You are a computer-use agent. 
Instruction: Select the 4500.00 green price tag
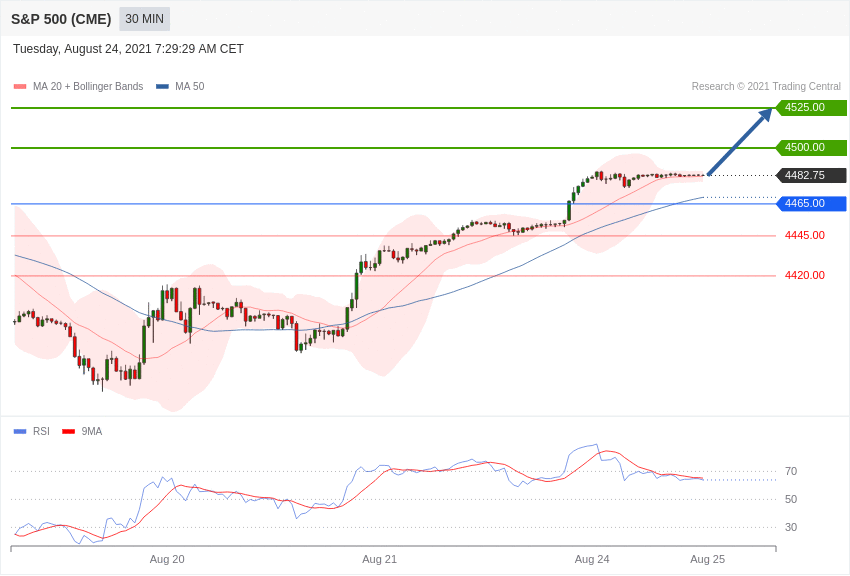[x=811, y=148]
